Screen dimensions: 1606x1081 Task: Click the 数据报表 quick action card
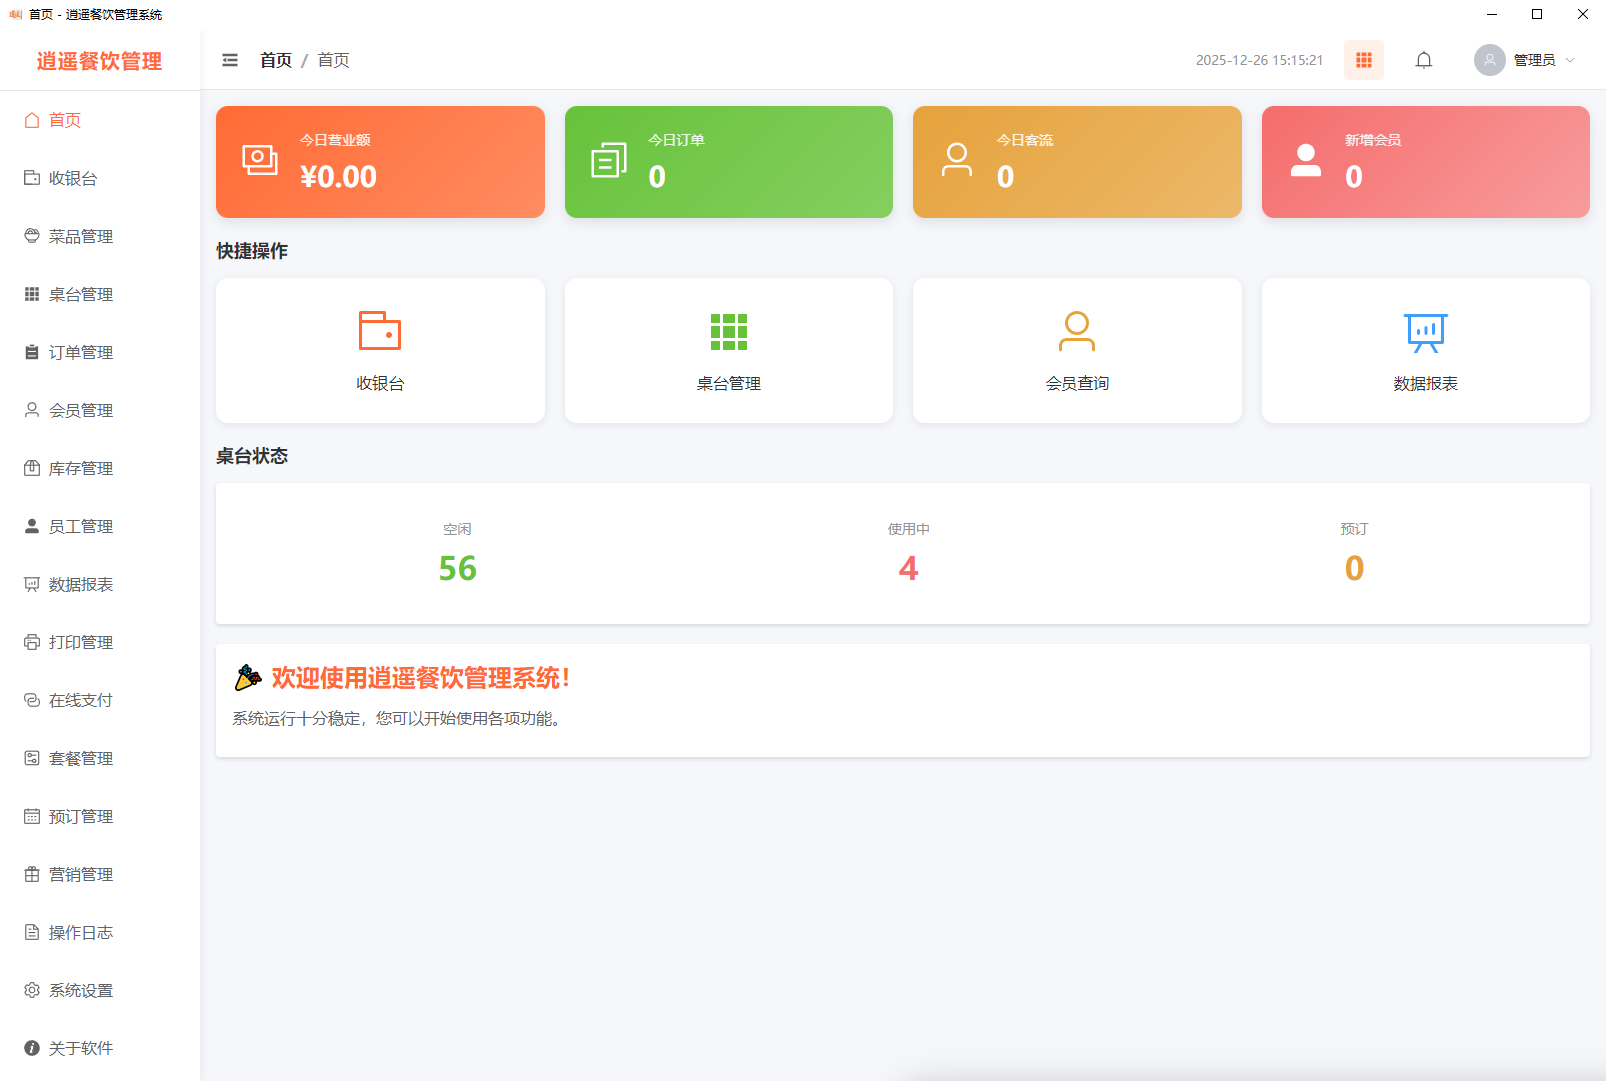(1425, 350)
